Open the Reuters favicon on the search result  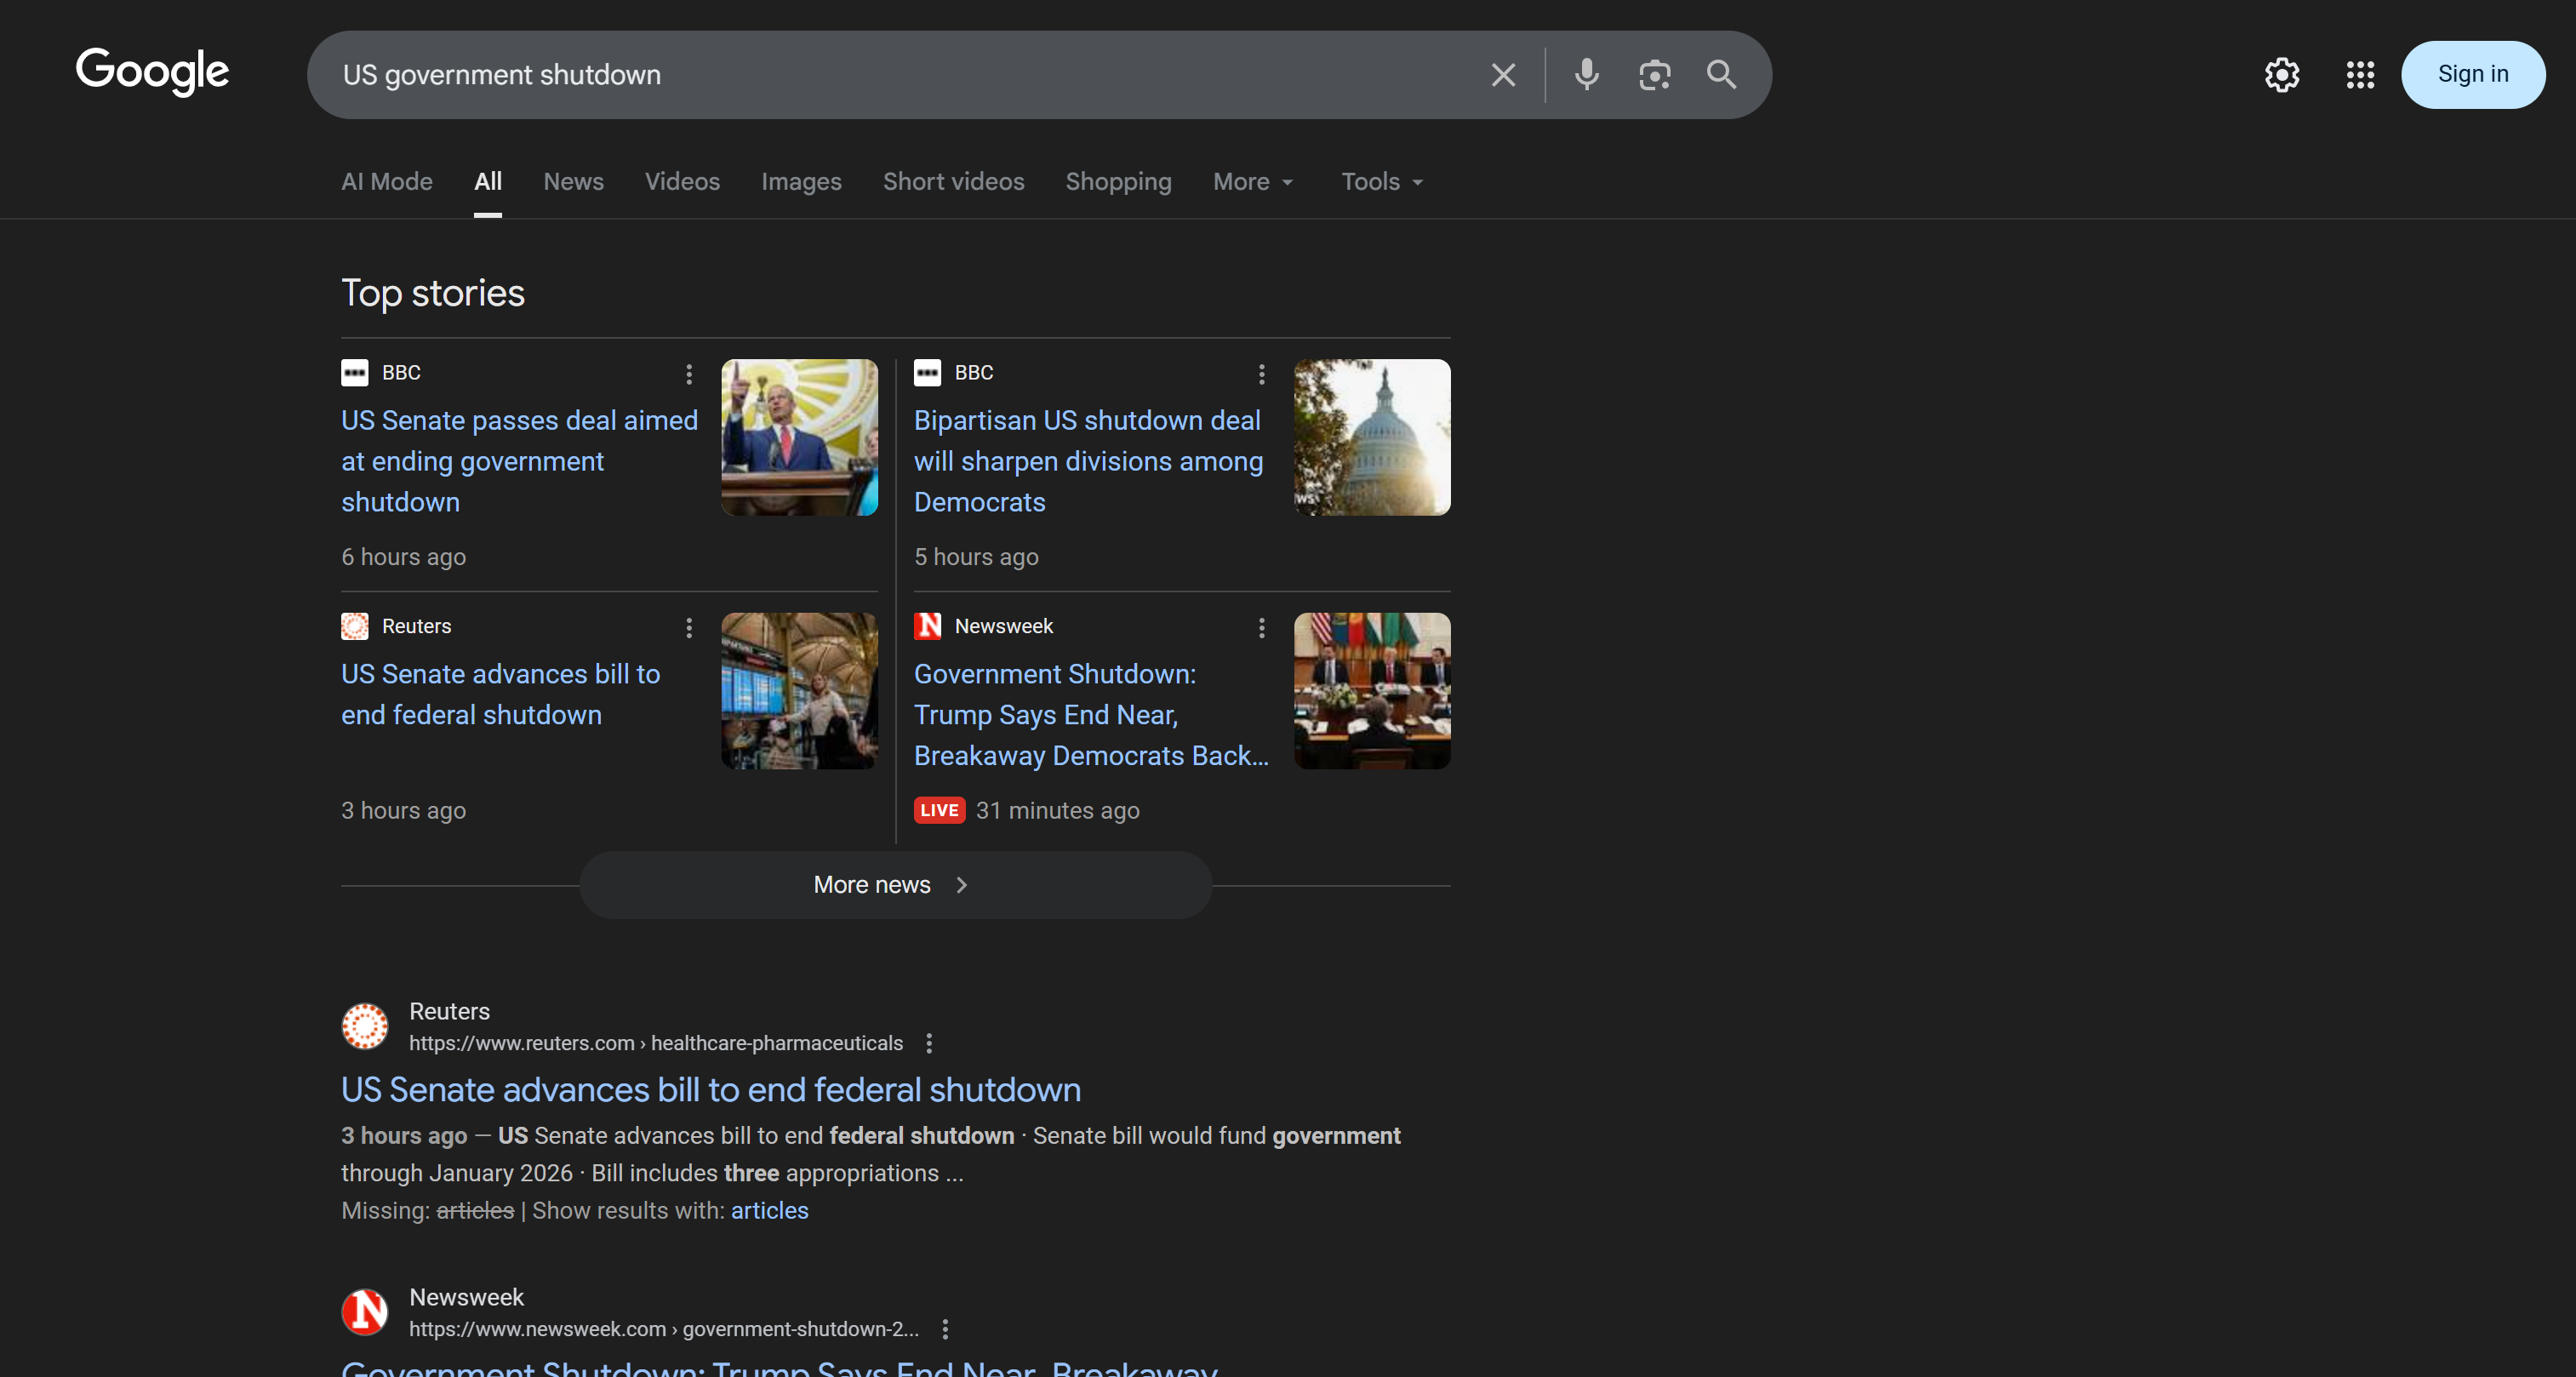click(x=365, y=1026)
